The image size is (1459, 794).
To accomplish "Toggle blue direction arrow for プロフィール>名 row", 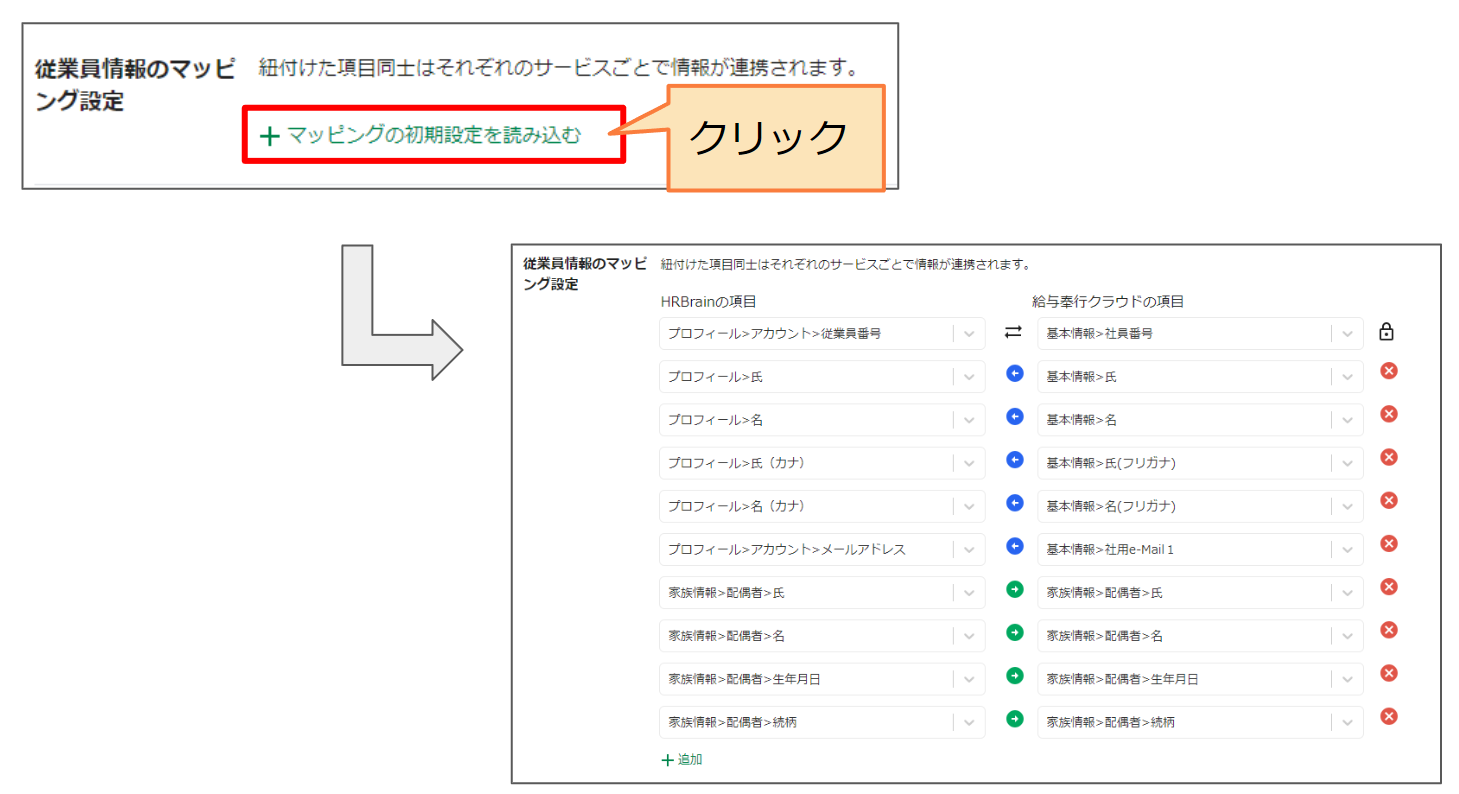I will coord(1015,417).
